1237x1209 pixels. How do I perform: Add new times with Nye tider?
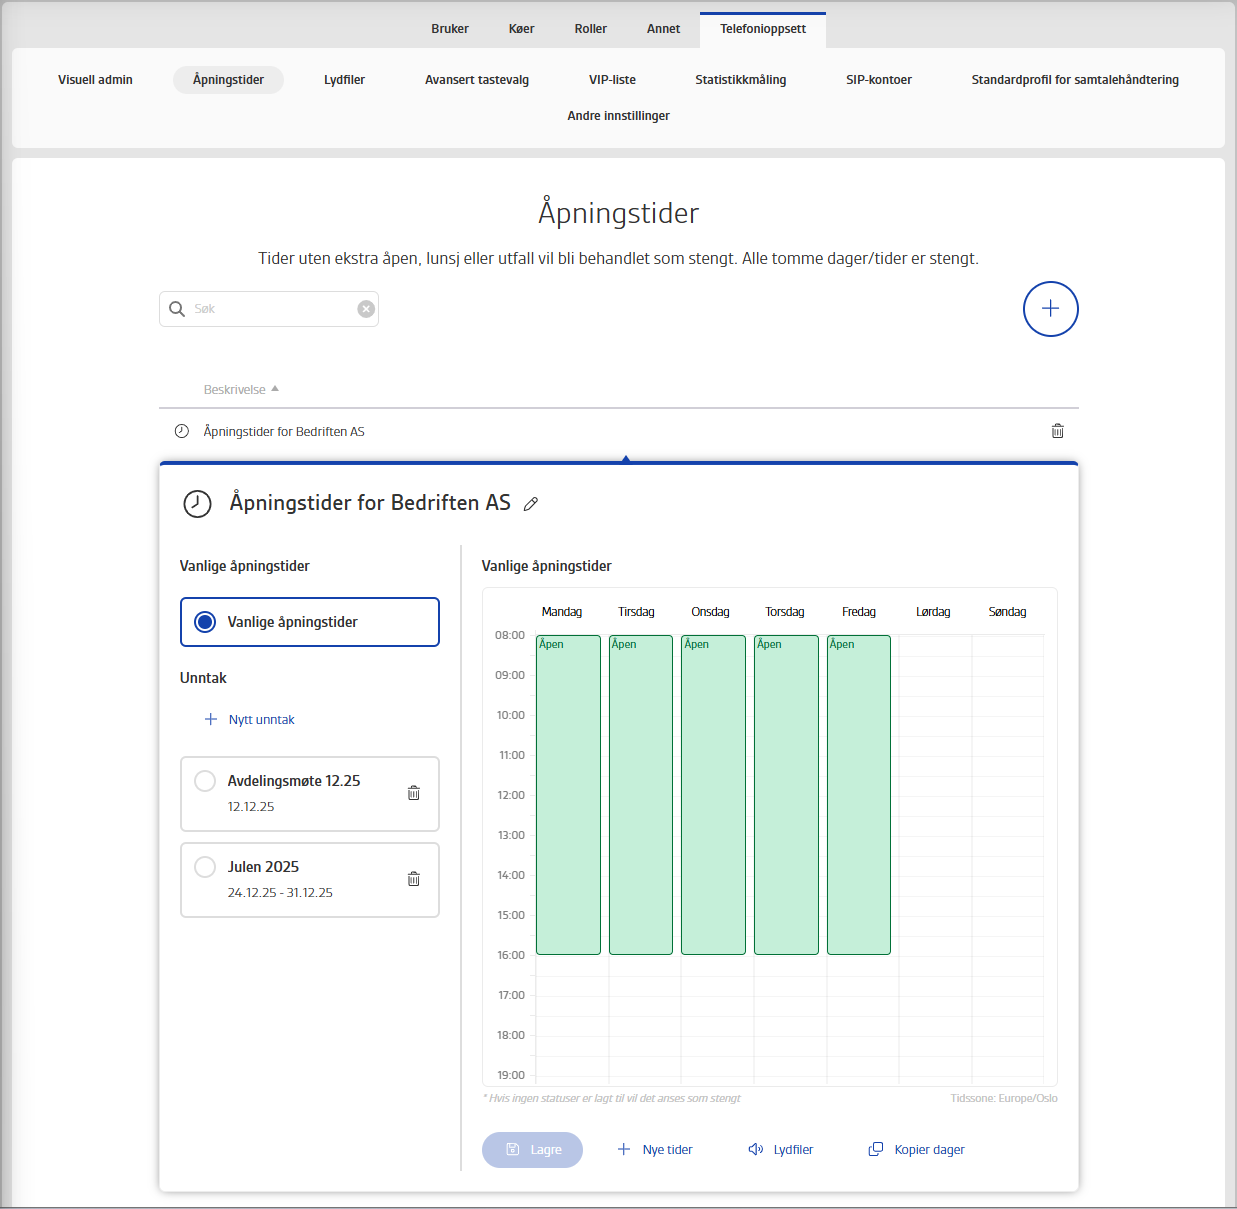655,1150
